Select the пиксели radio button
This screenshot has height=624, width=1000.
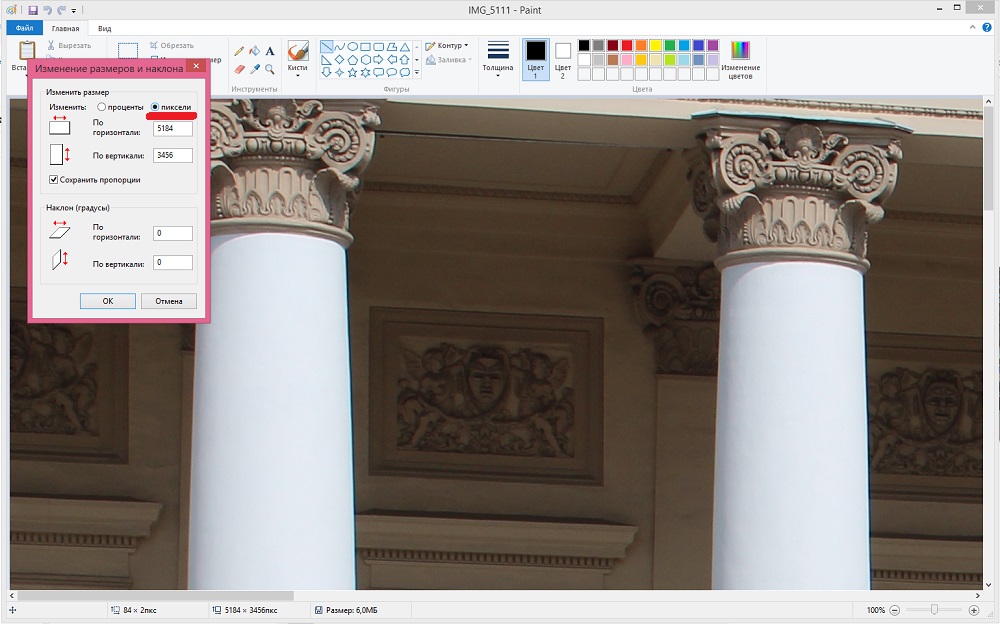coord(155,107)
